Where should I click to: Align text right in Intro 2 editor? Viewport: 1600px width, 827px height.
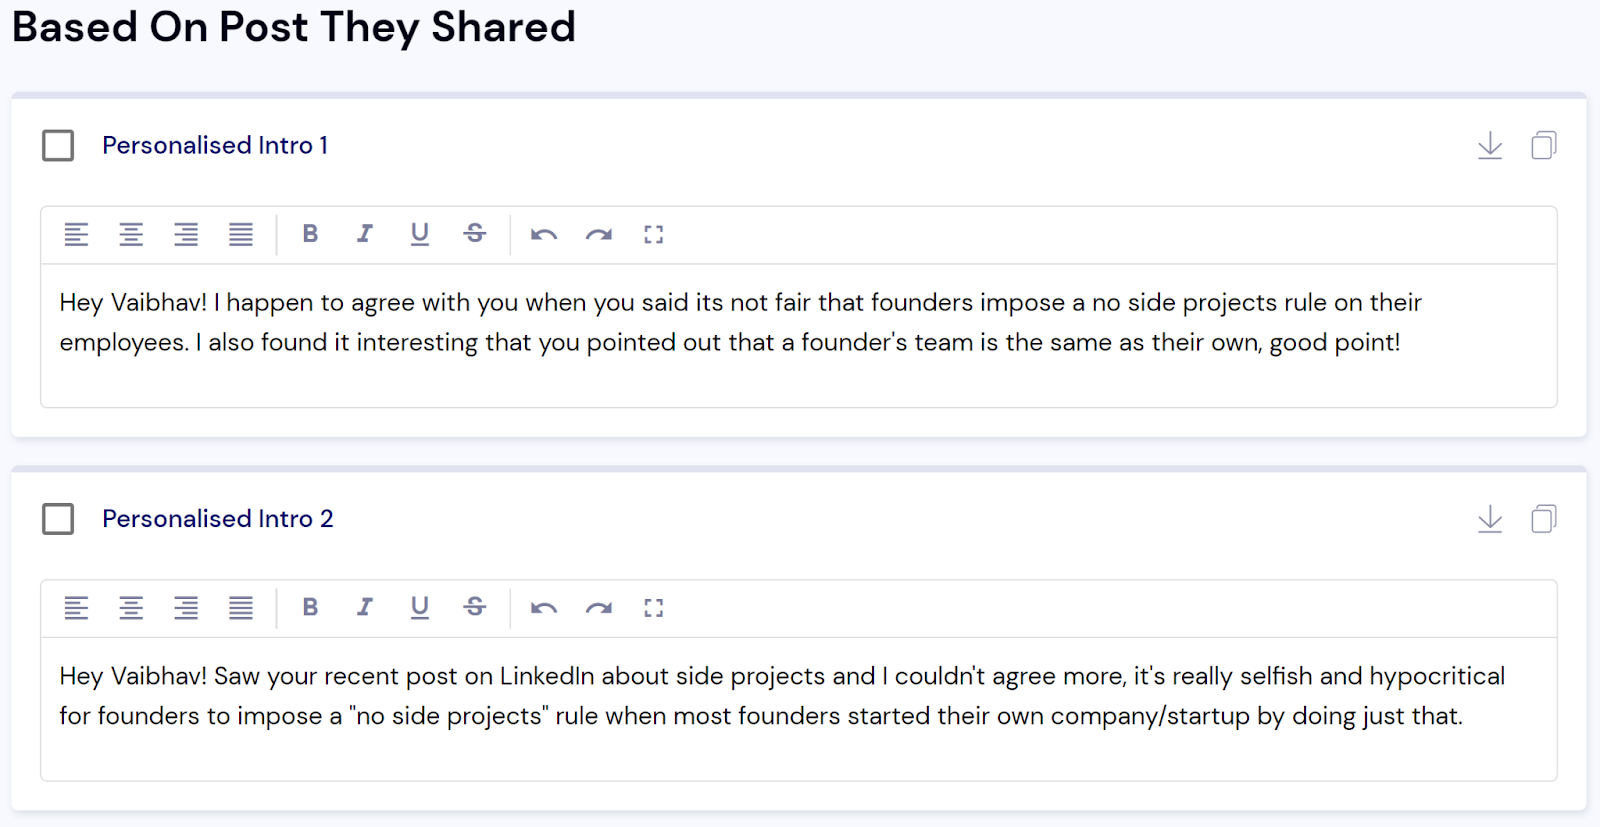coord(186,608)
